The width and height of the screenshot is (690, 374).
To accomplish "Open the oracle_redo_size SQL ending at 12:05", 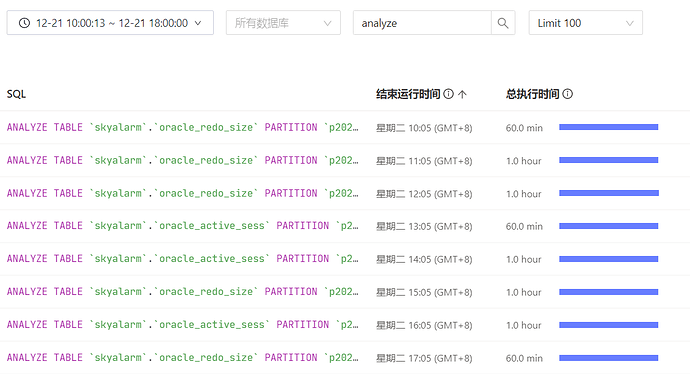I will (183, 194).
